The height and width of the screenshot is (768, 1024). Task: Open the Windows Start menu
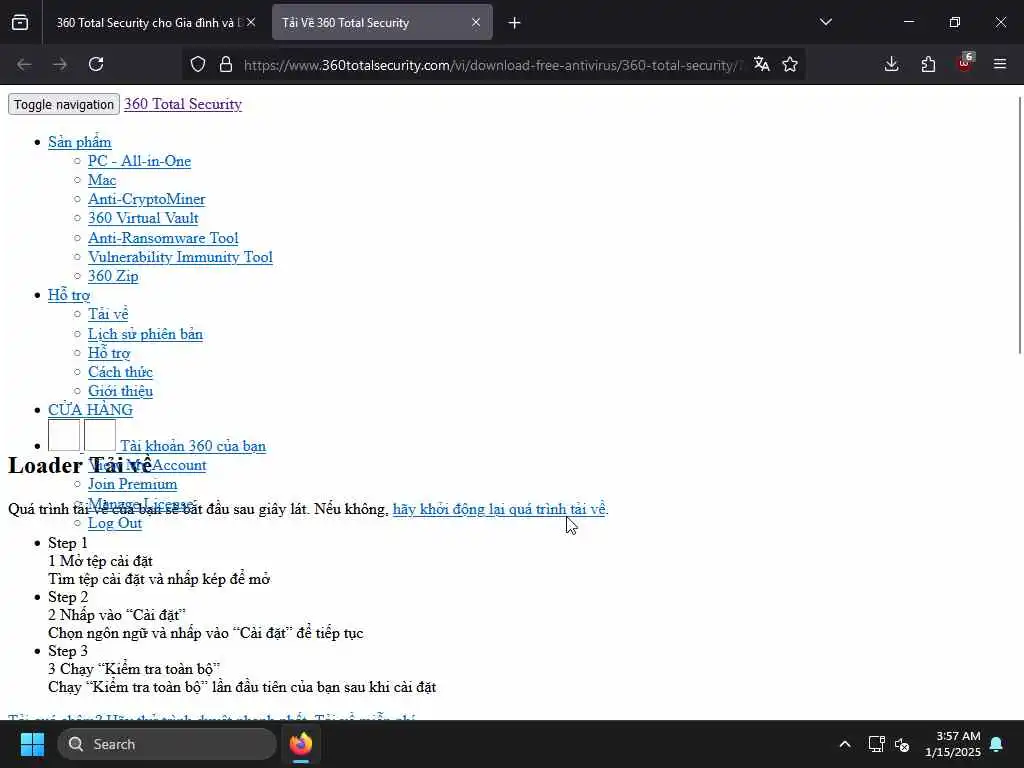[x=32, y=744]
